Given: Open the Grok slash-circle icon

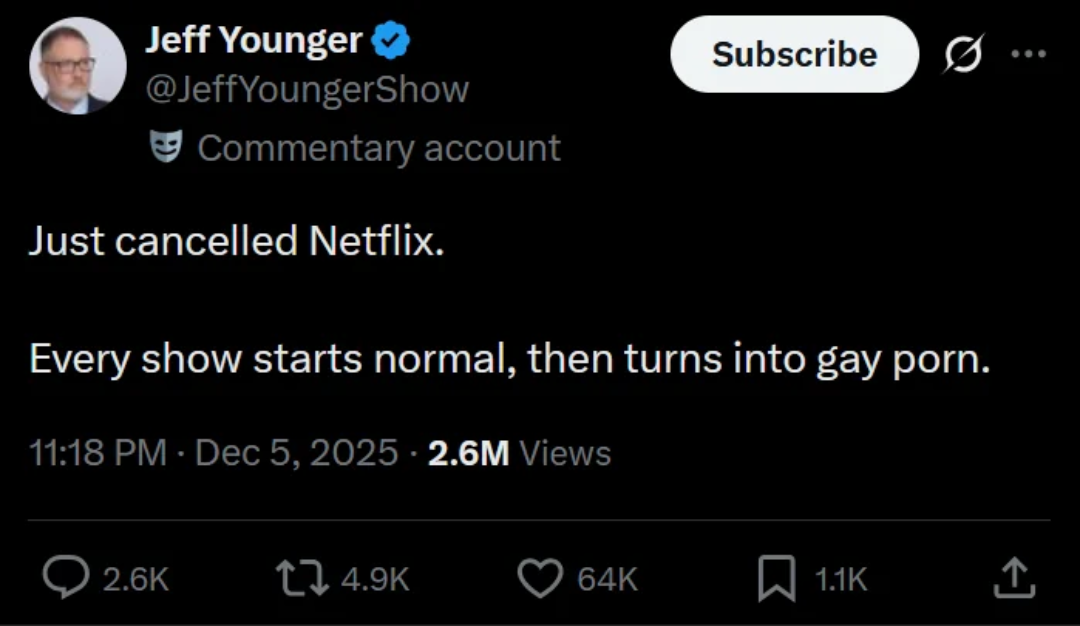Looking at the screenshot, I should [x=963, y=53].
